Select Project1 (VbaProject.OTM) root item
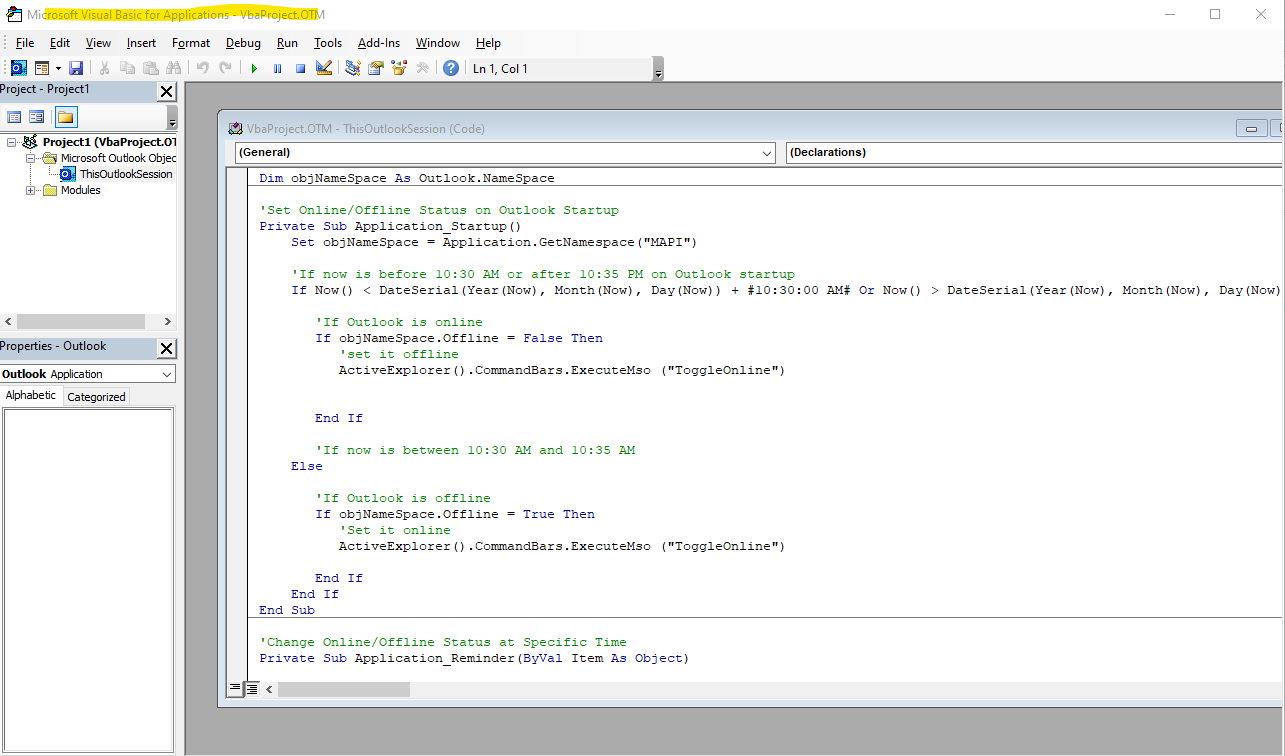 tap(109, 142)
